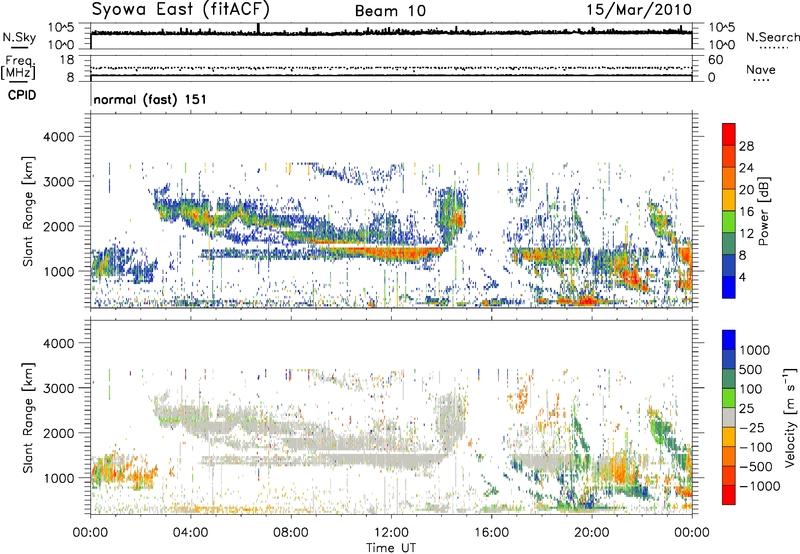The width and height of the screenshot is (800, 554).
Task: Click the "Freq. [MHz]" axis label
Action: point(18,67)
